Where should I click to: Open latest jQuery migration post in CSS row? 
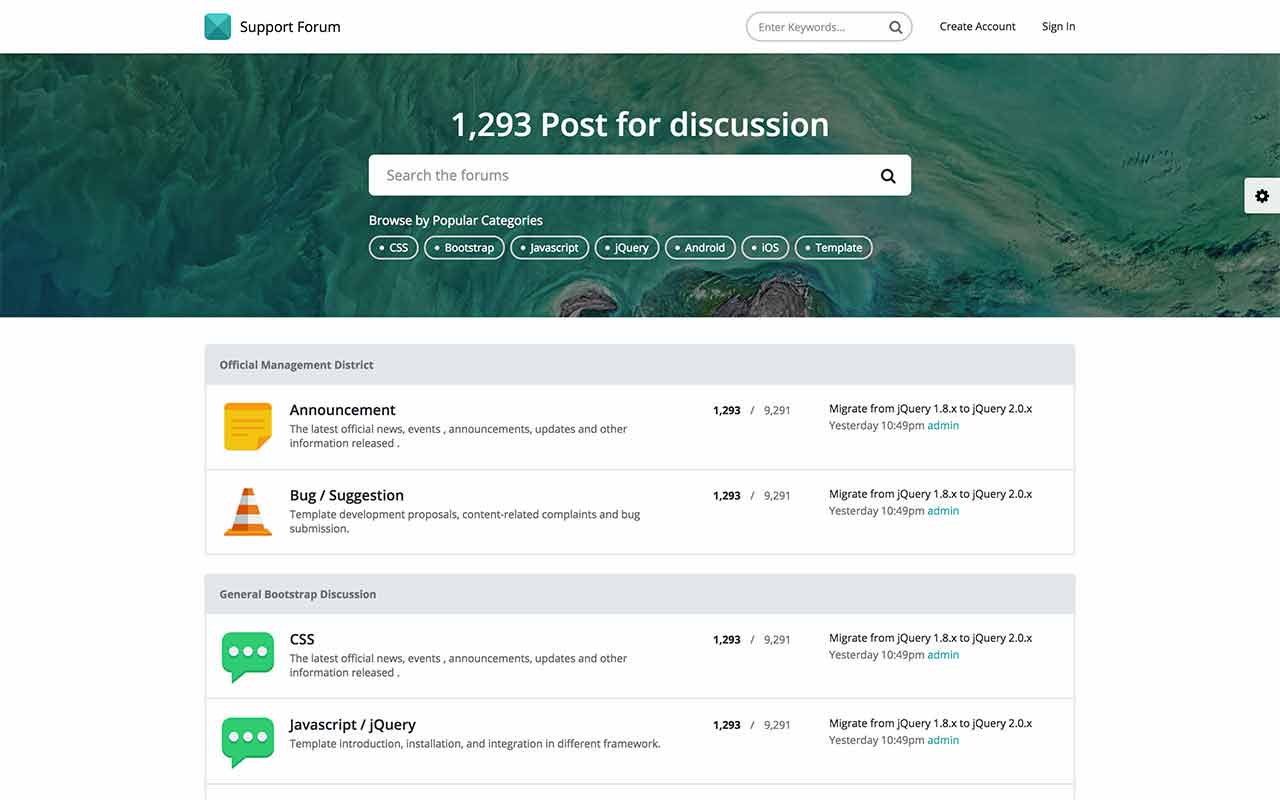pos(930,638)
